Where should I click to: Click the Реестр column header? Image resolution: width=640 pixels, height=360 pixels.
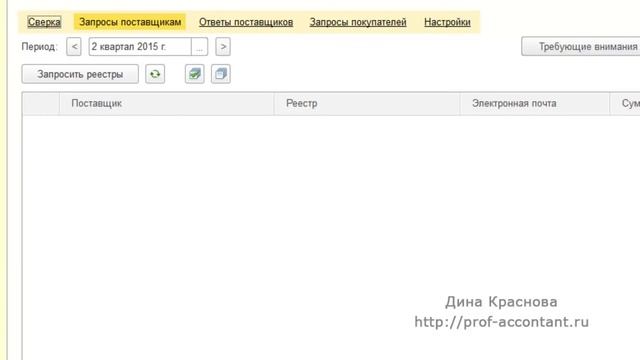[x=367, y=104]
